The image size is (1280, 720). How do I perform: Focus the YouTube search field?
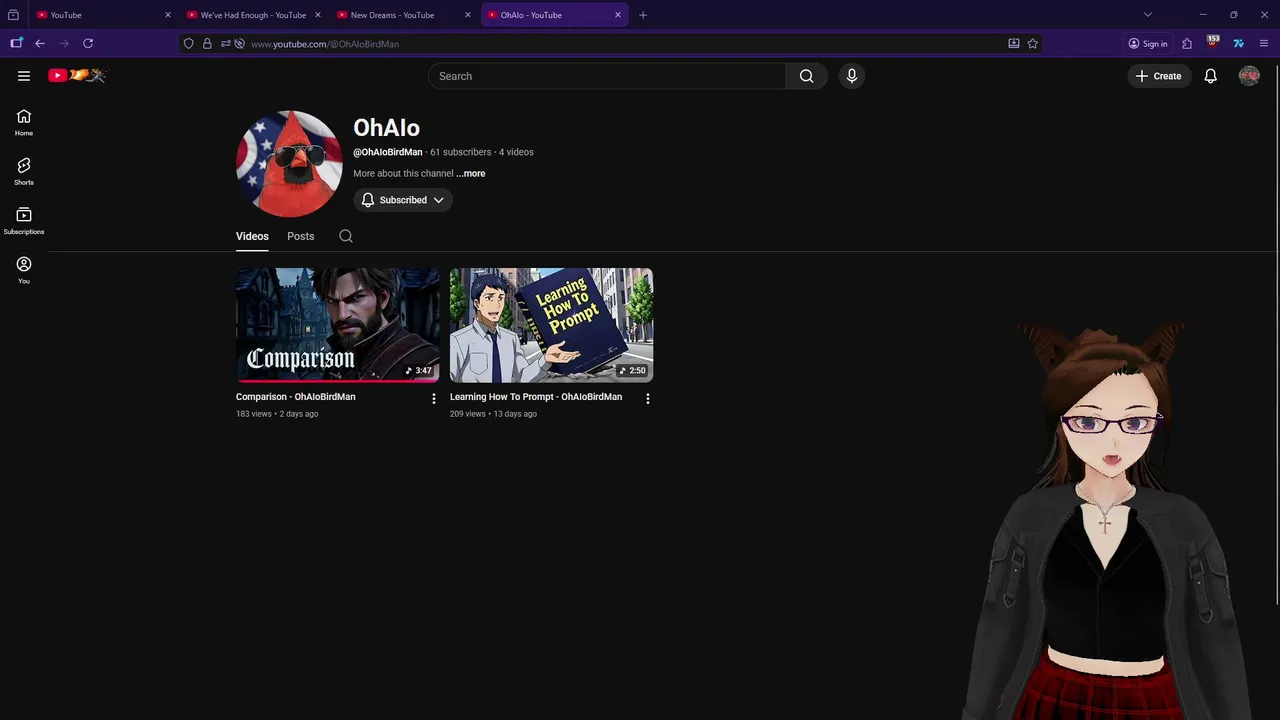(x=607, y=76)
